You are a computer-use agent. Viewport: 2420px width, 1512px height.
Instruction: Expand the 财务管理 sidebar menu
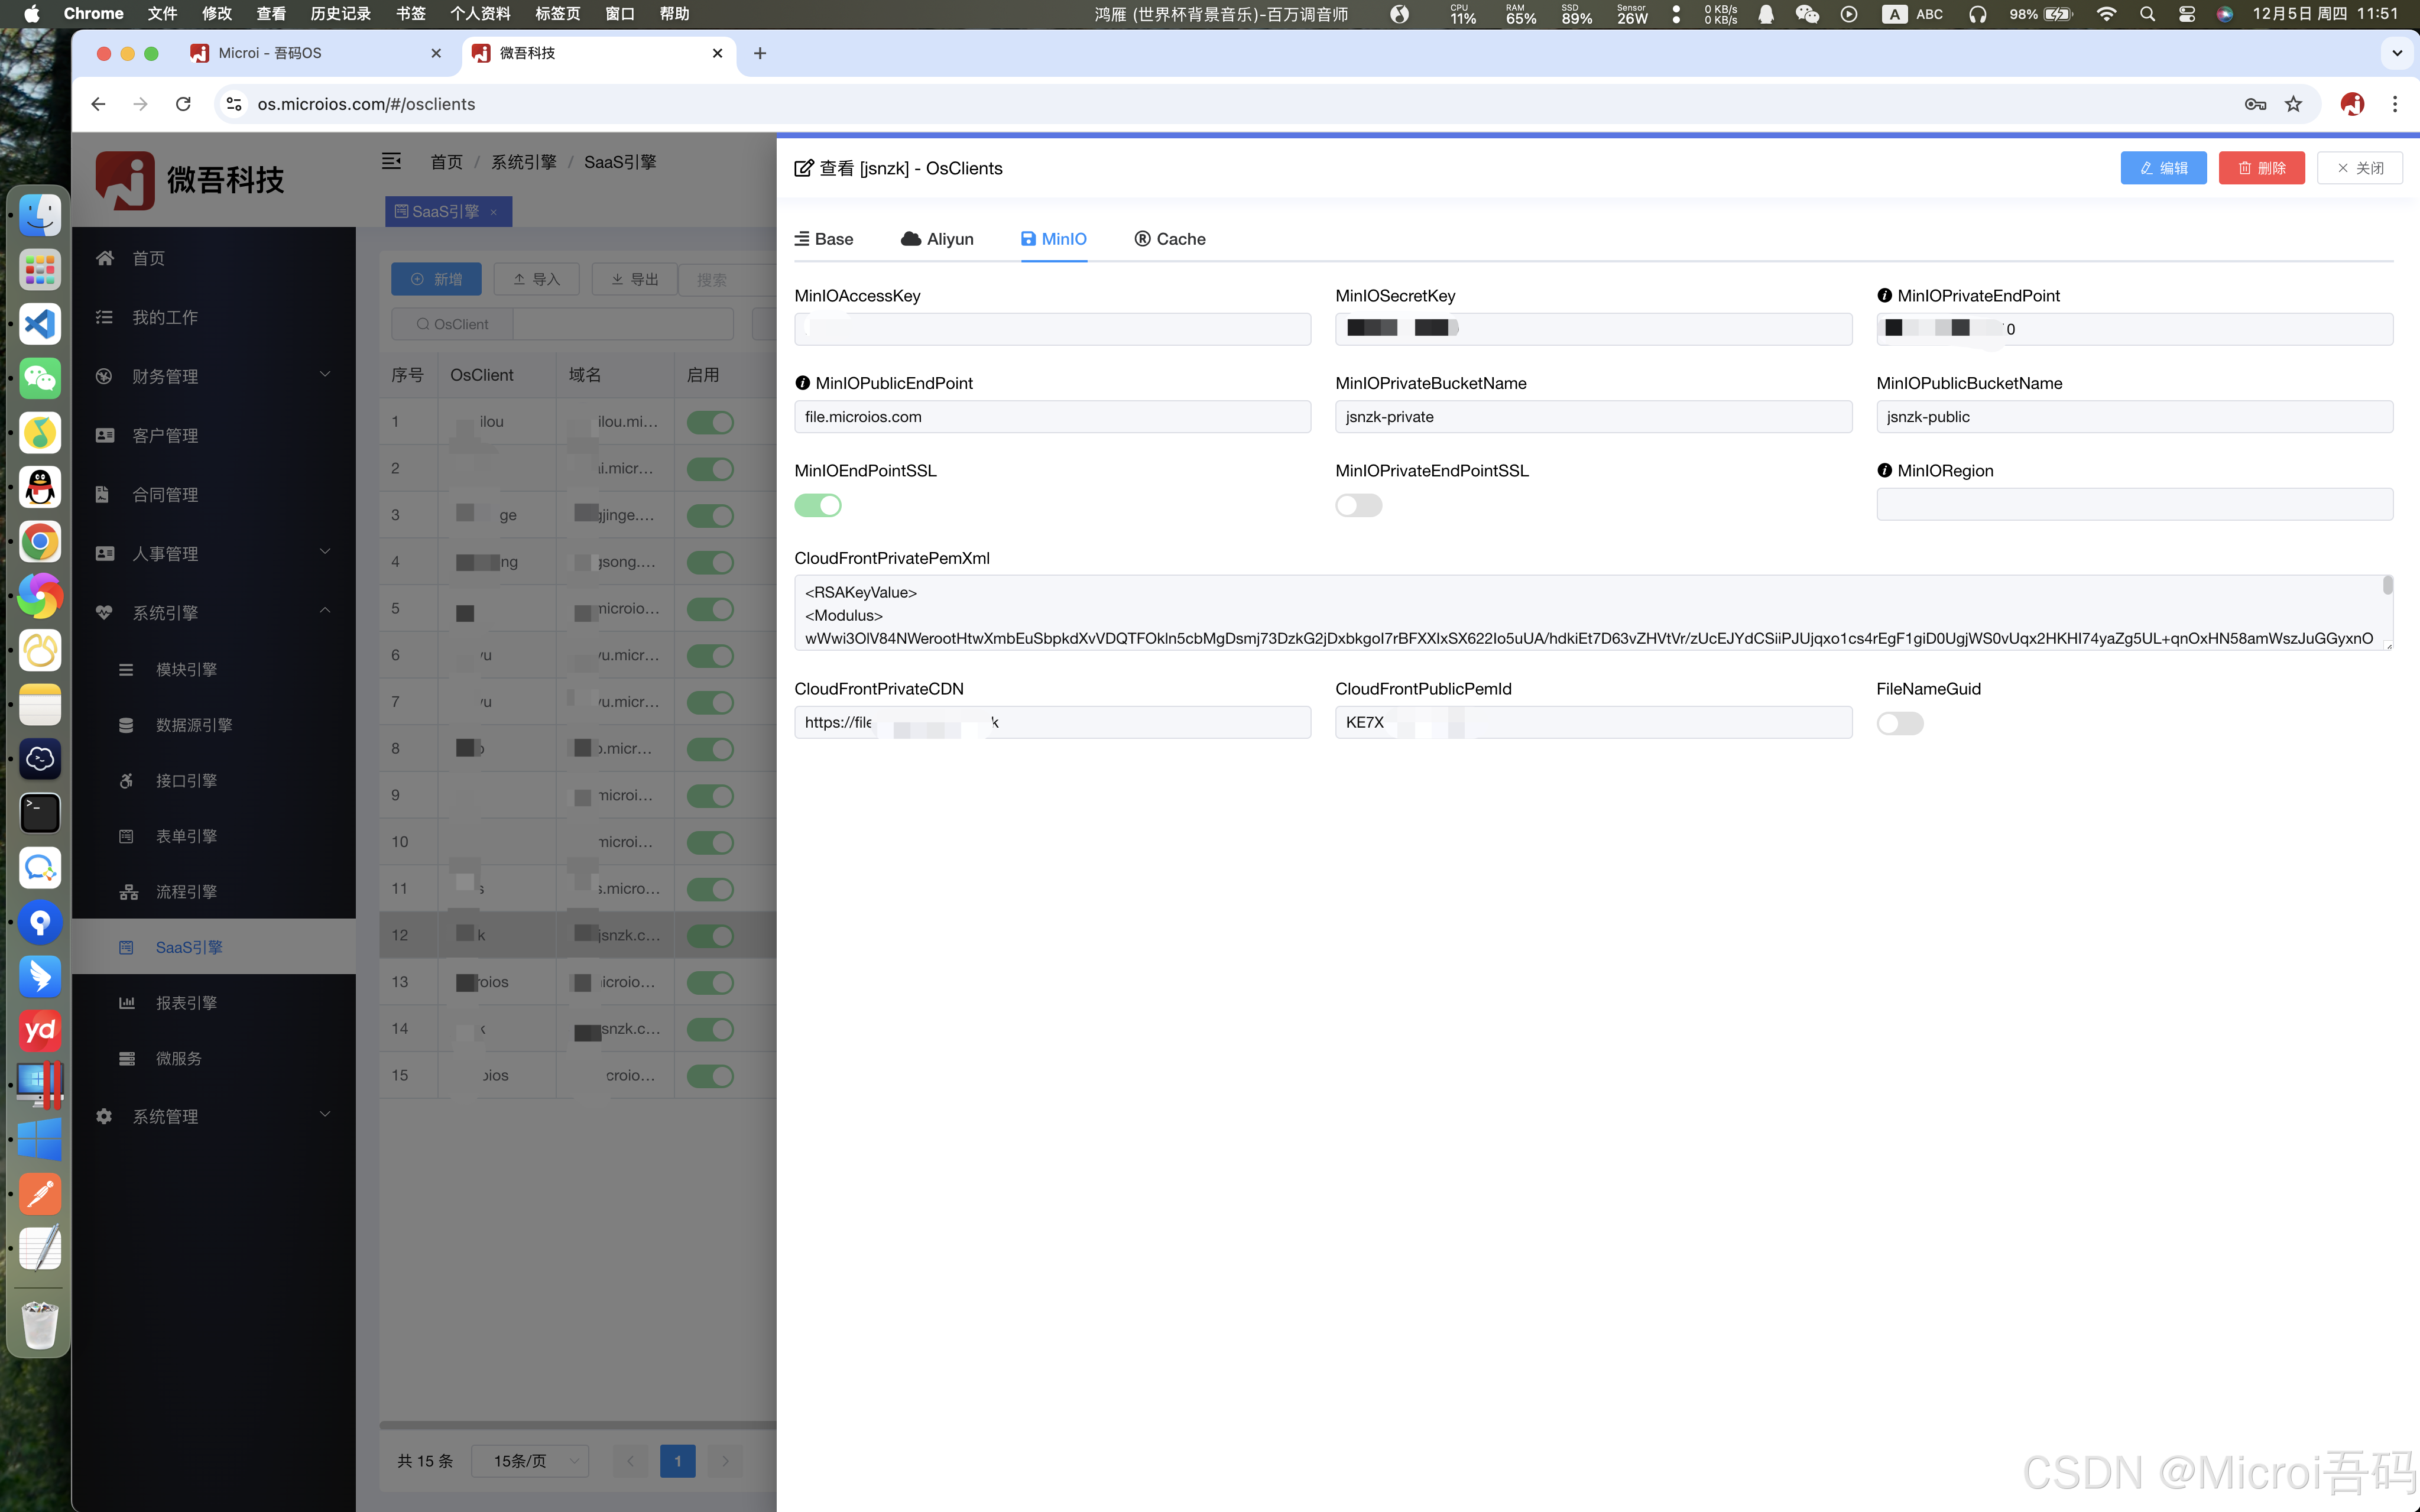(214, 377)
